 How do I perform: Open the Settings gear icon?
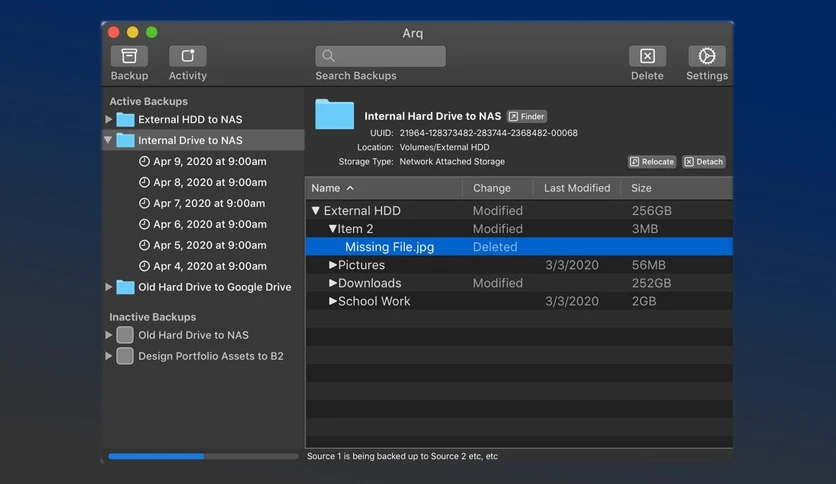pyautogui.click(x=707, y=56)
